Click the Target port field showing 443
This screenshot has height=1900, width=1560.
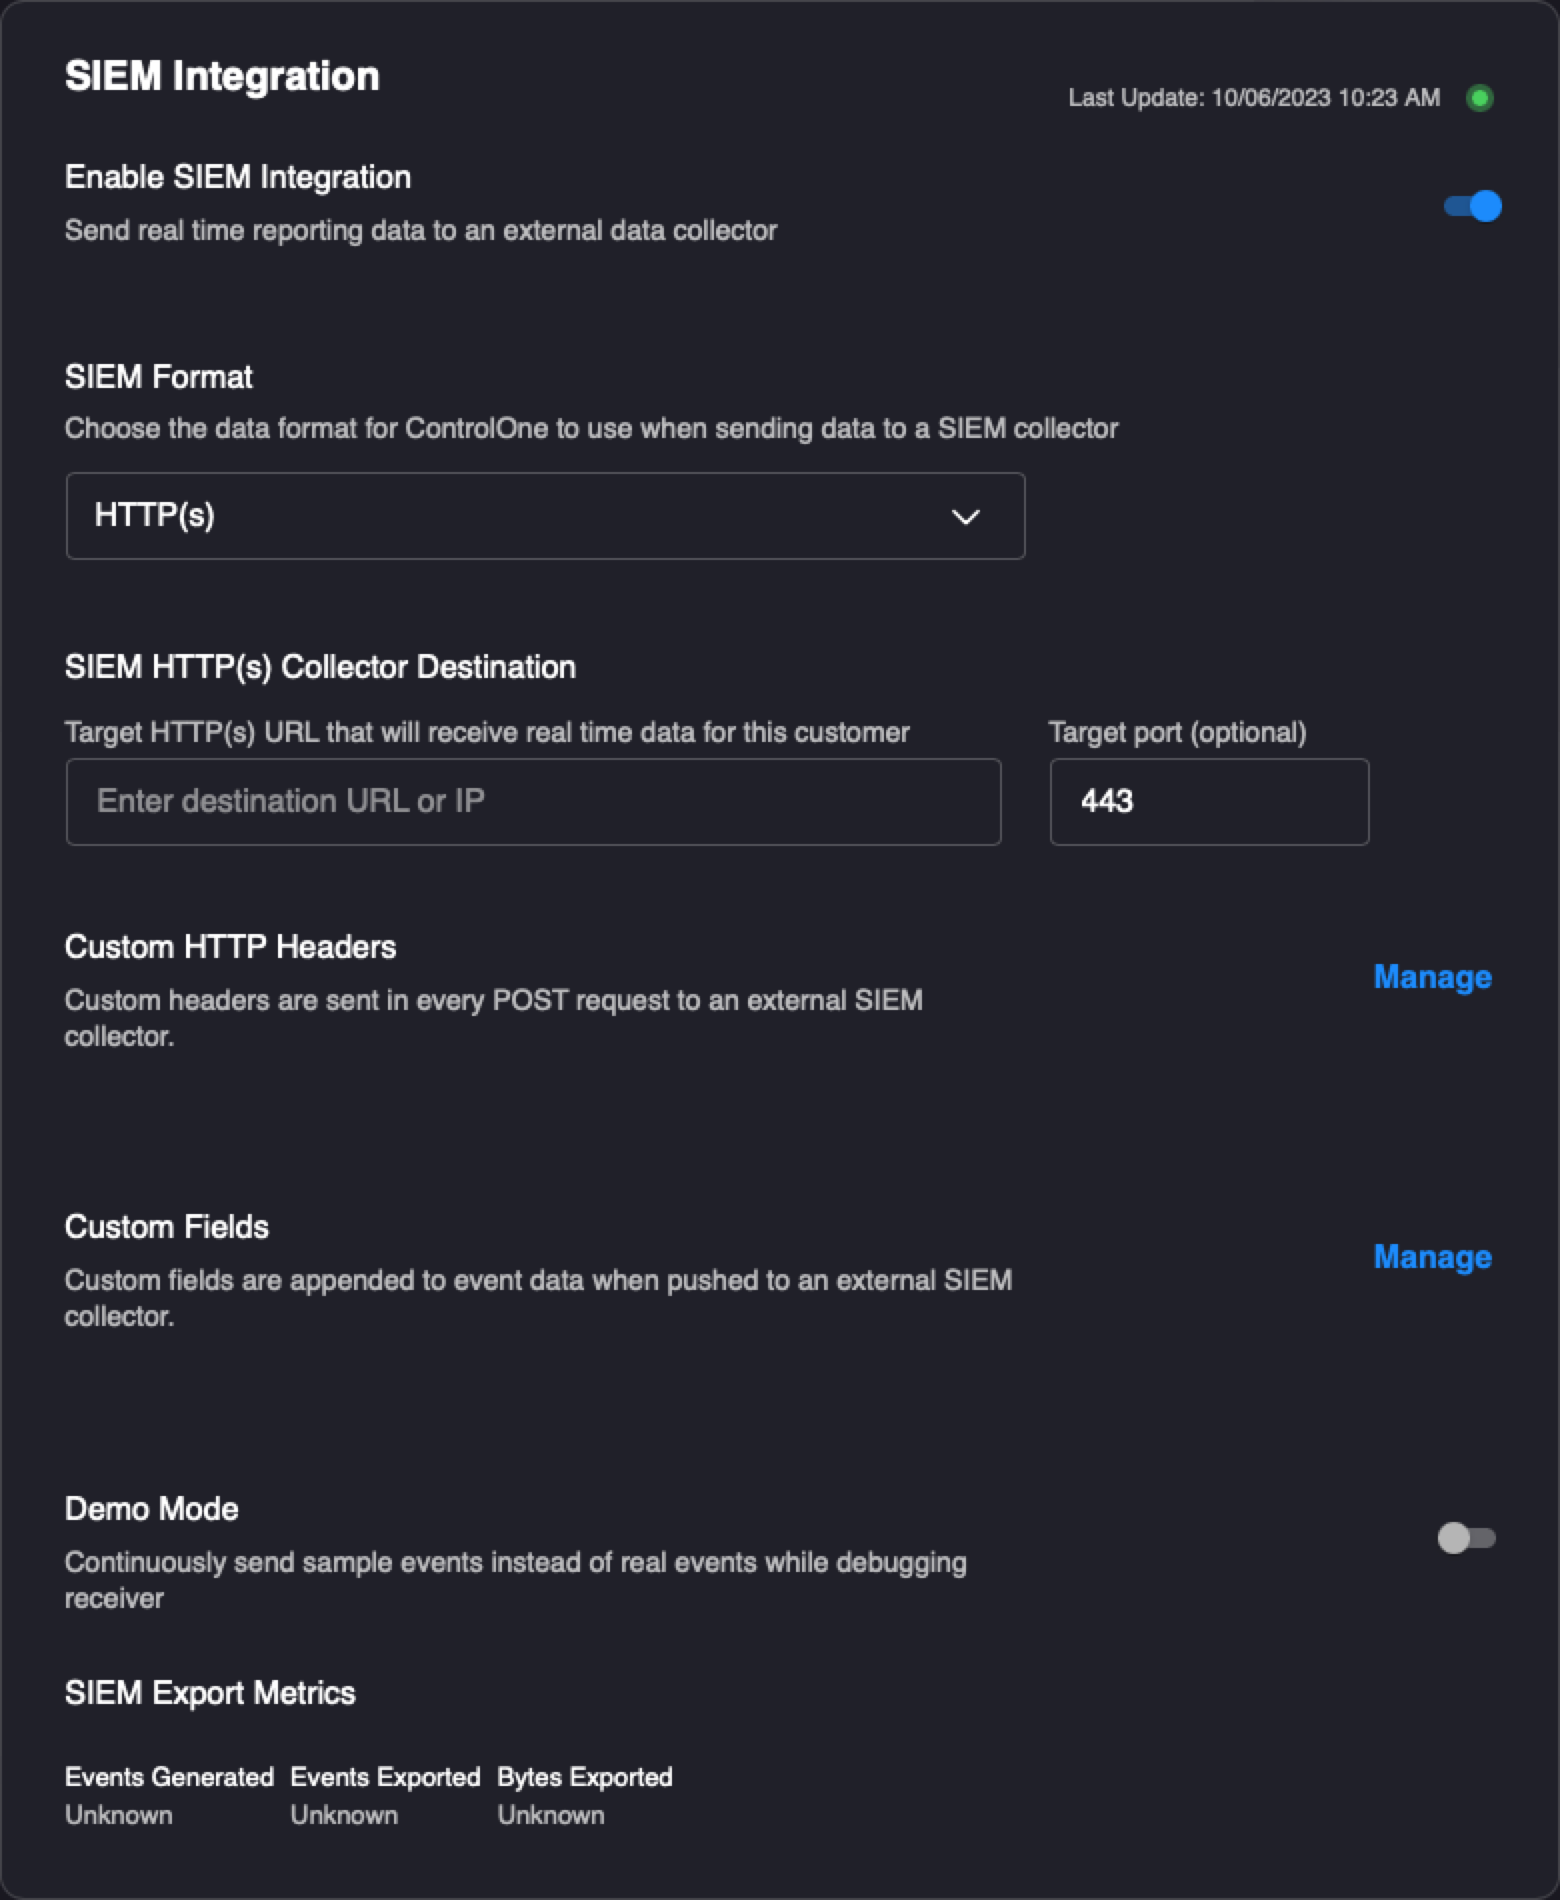[x=1208, y=802]
